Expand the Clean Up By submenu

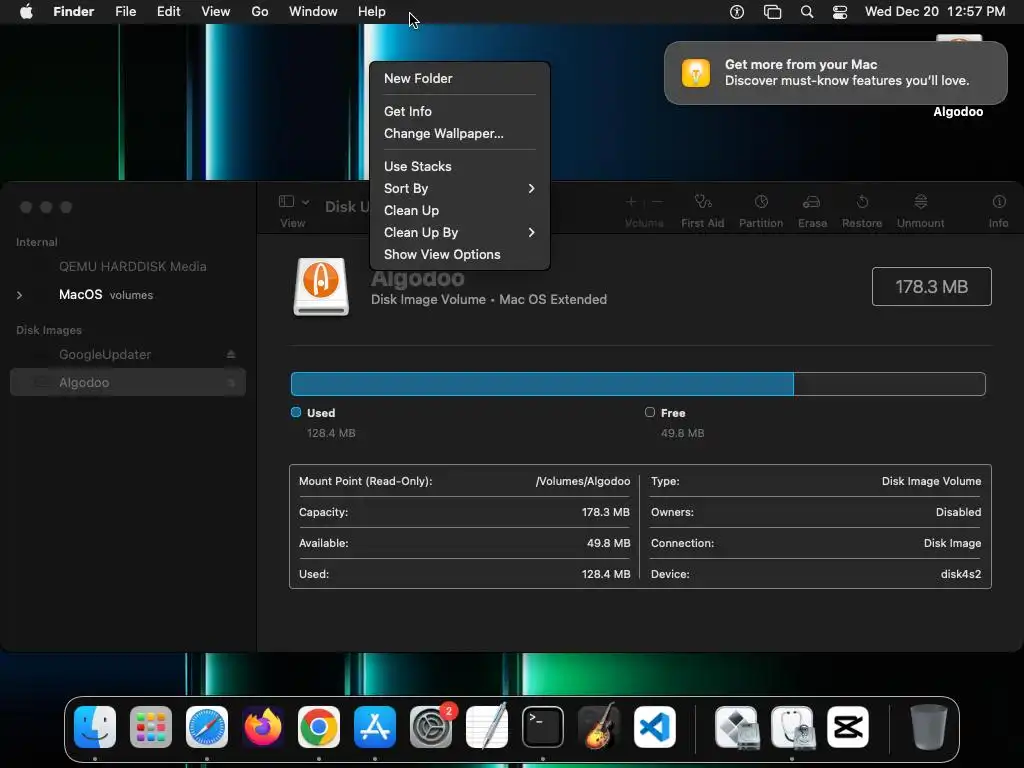(x=460, y=232)
